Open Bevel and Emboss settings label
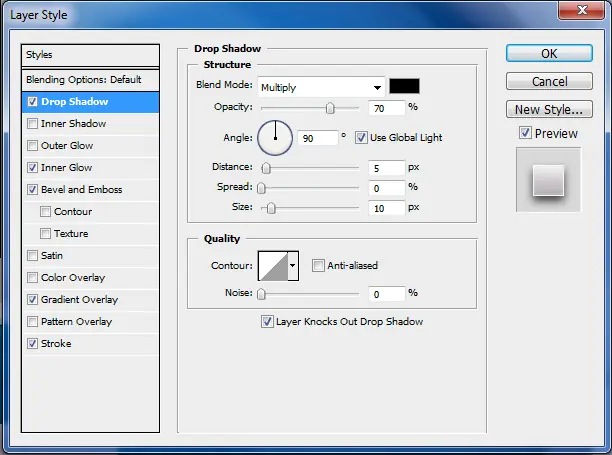This screenshot has width=612, height=455. point(82,190)
